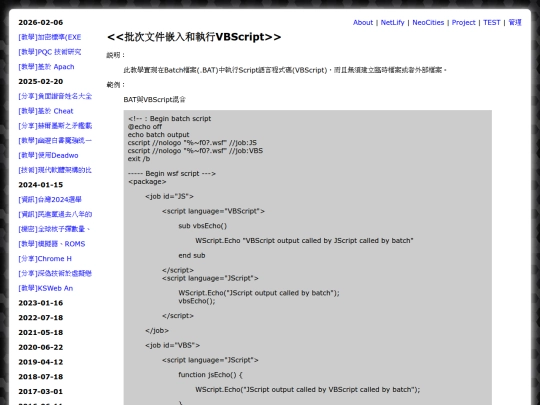Open the [分享] article above the 白書 [教學] link
Image resolution: width=540 pixels, height=405 pixels.
click(x=55, y=126)
